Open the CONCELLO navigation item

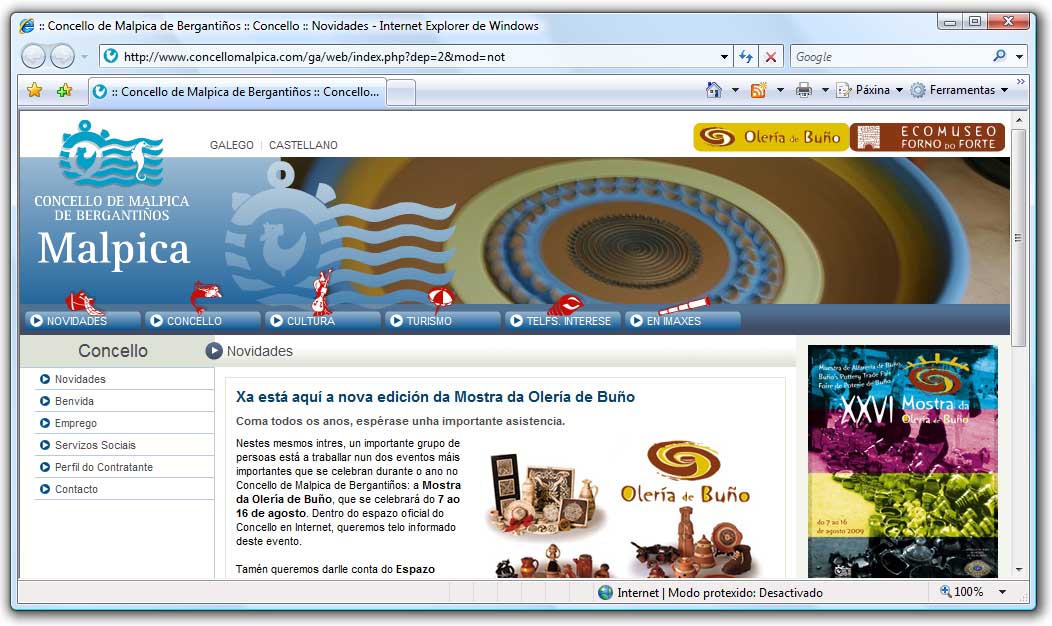click(203, 321)
